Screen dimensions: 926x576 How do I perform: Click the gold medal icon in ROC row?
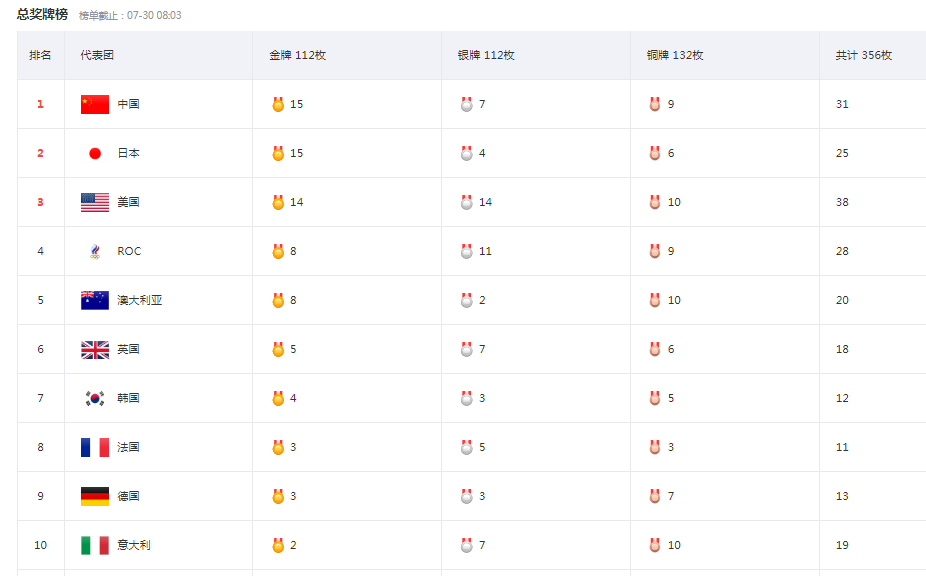[x=278, y=252]
